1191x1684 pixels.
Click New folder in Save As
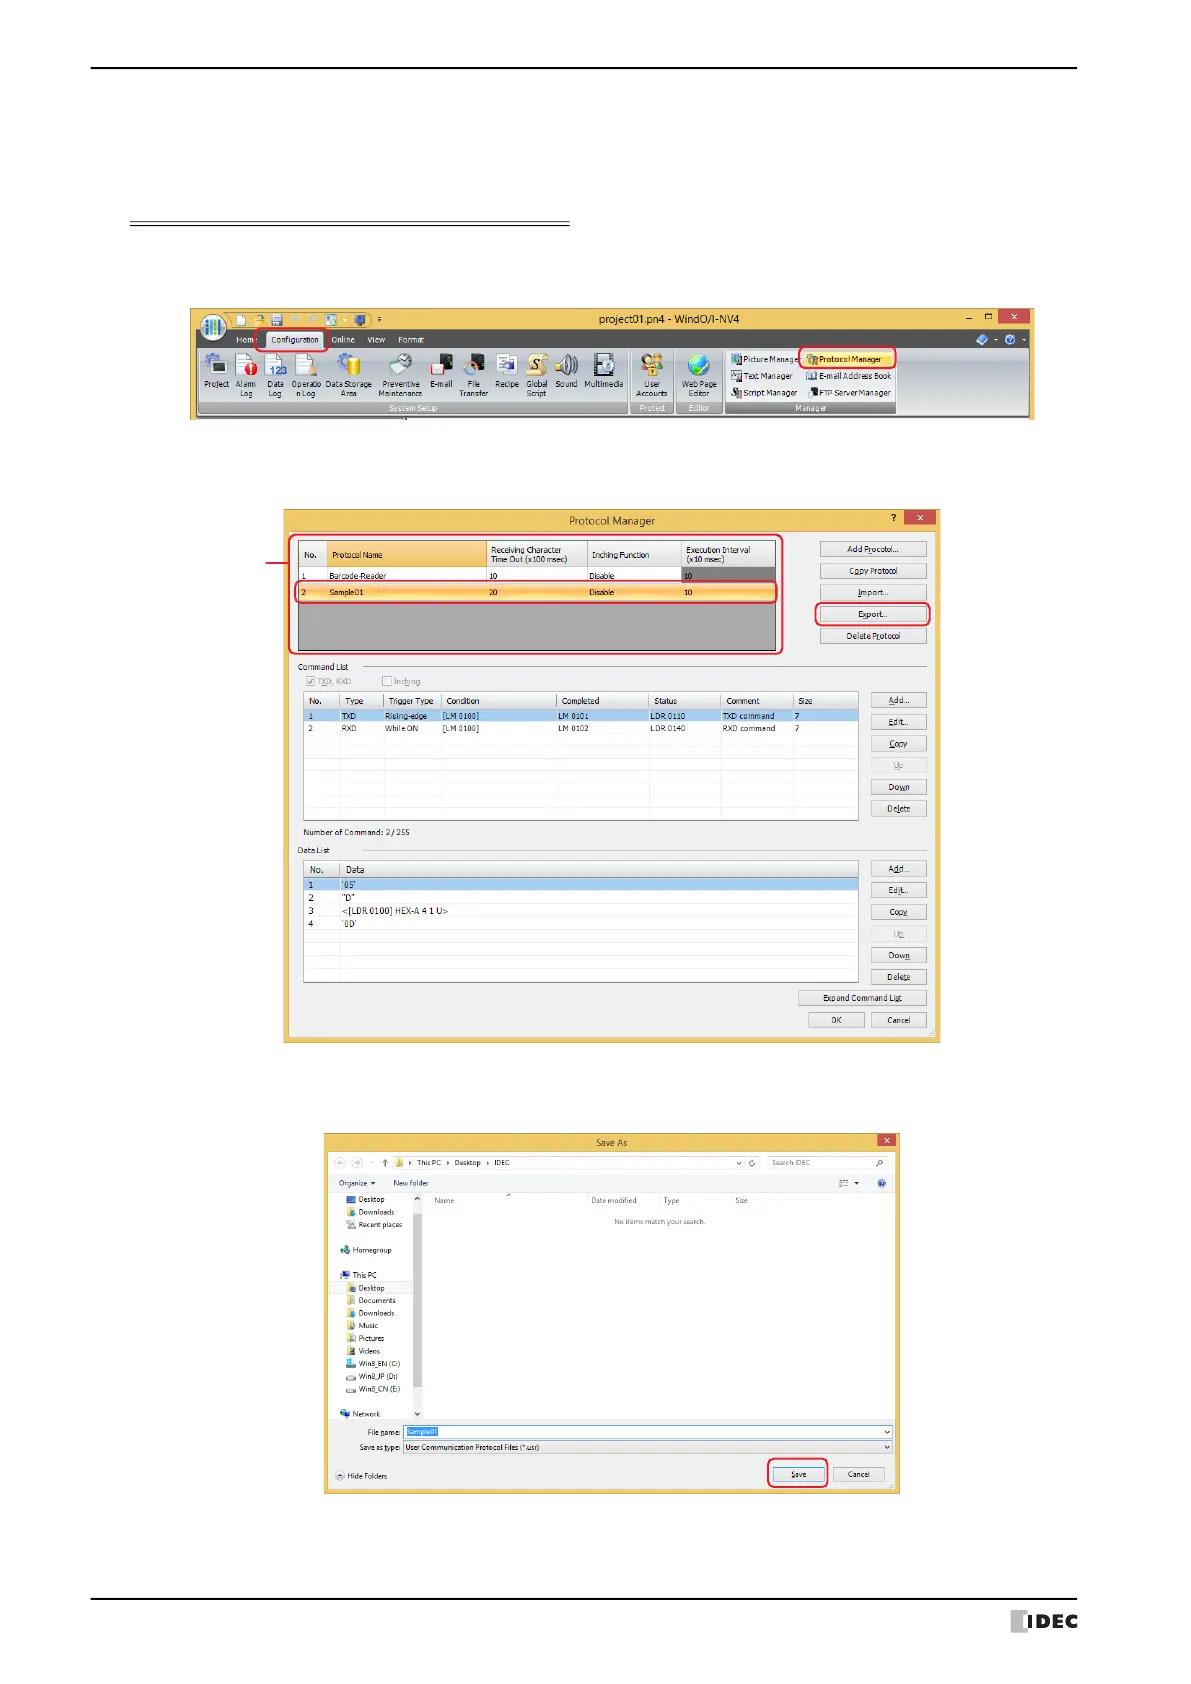pyautogui.click(x=410, y=1183)
